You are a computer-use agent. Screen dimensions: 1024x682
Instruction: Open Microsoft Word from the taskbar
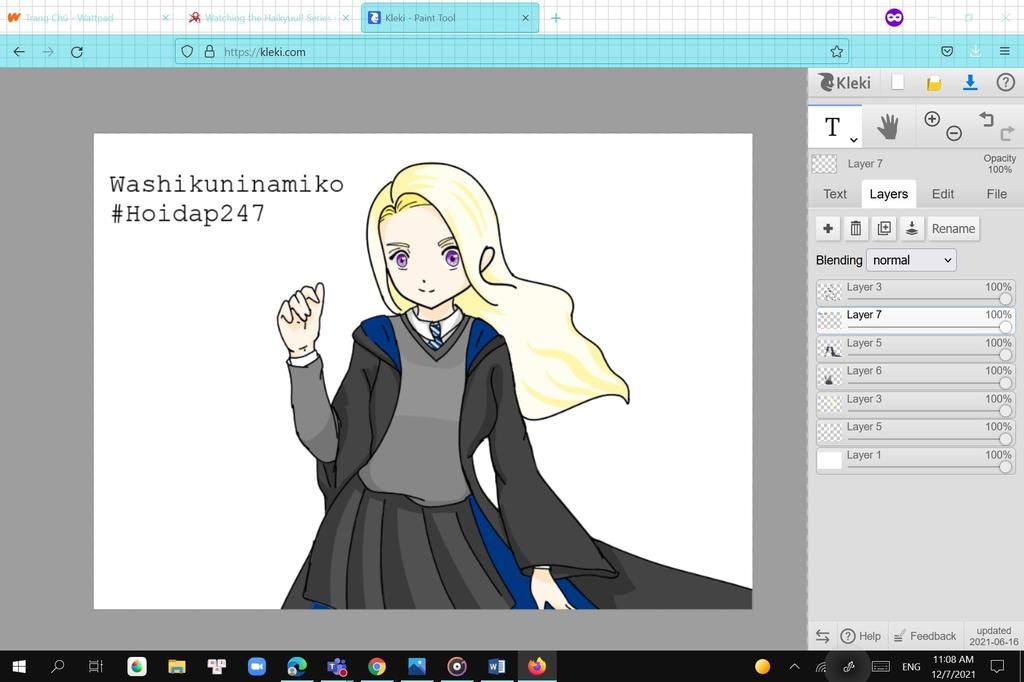496,666
